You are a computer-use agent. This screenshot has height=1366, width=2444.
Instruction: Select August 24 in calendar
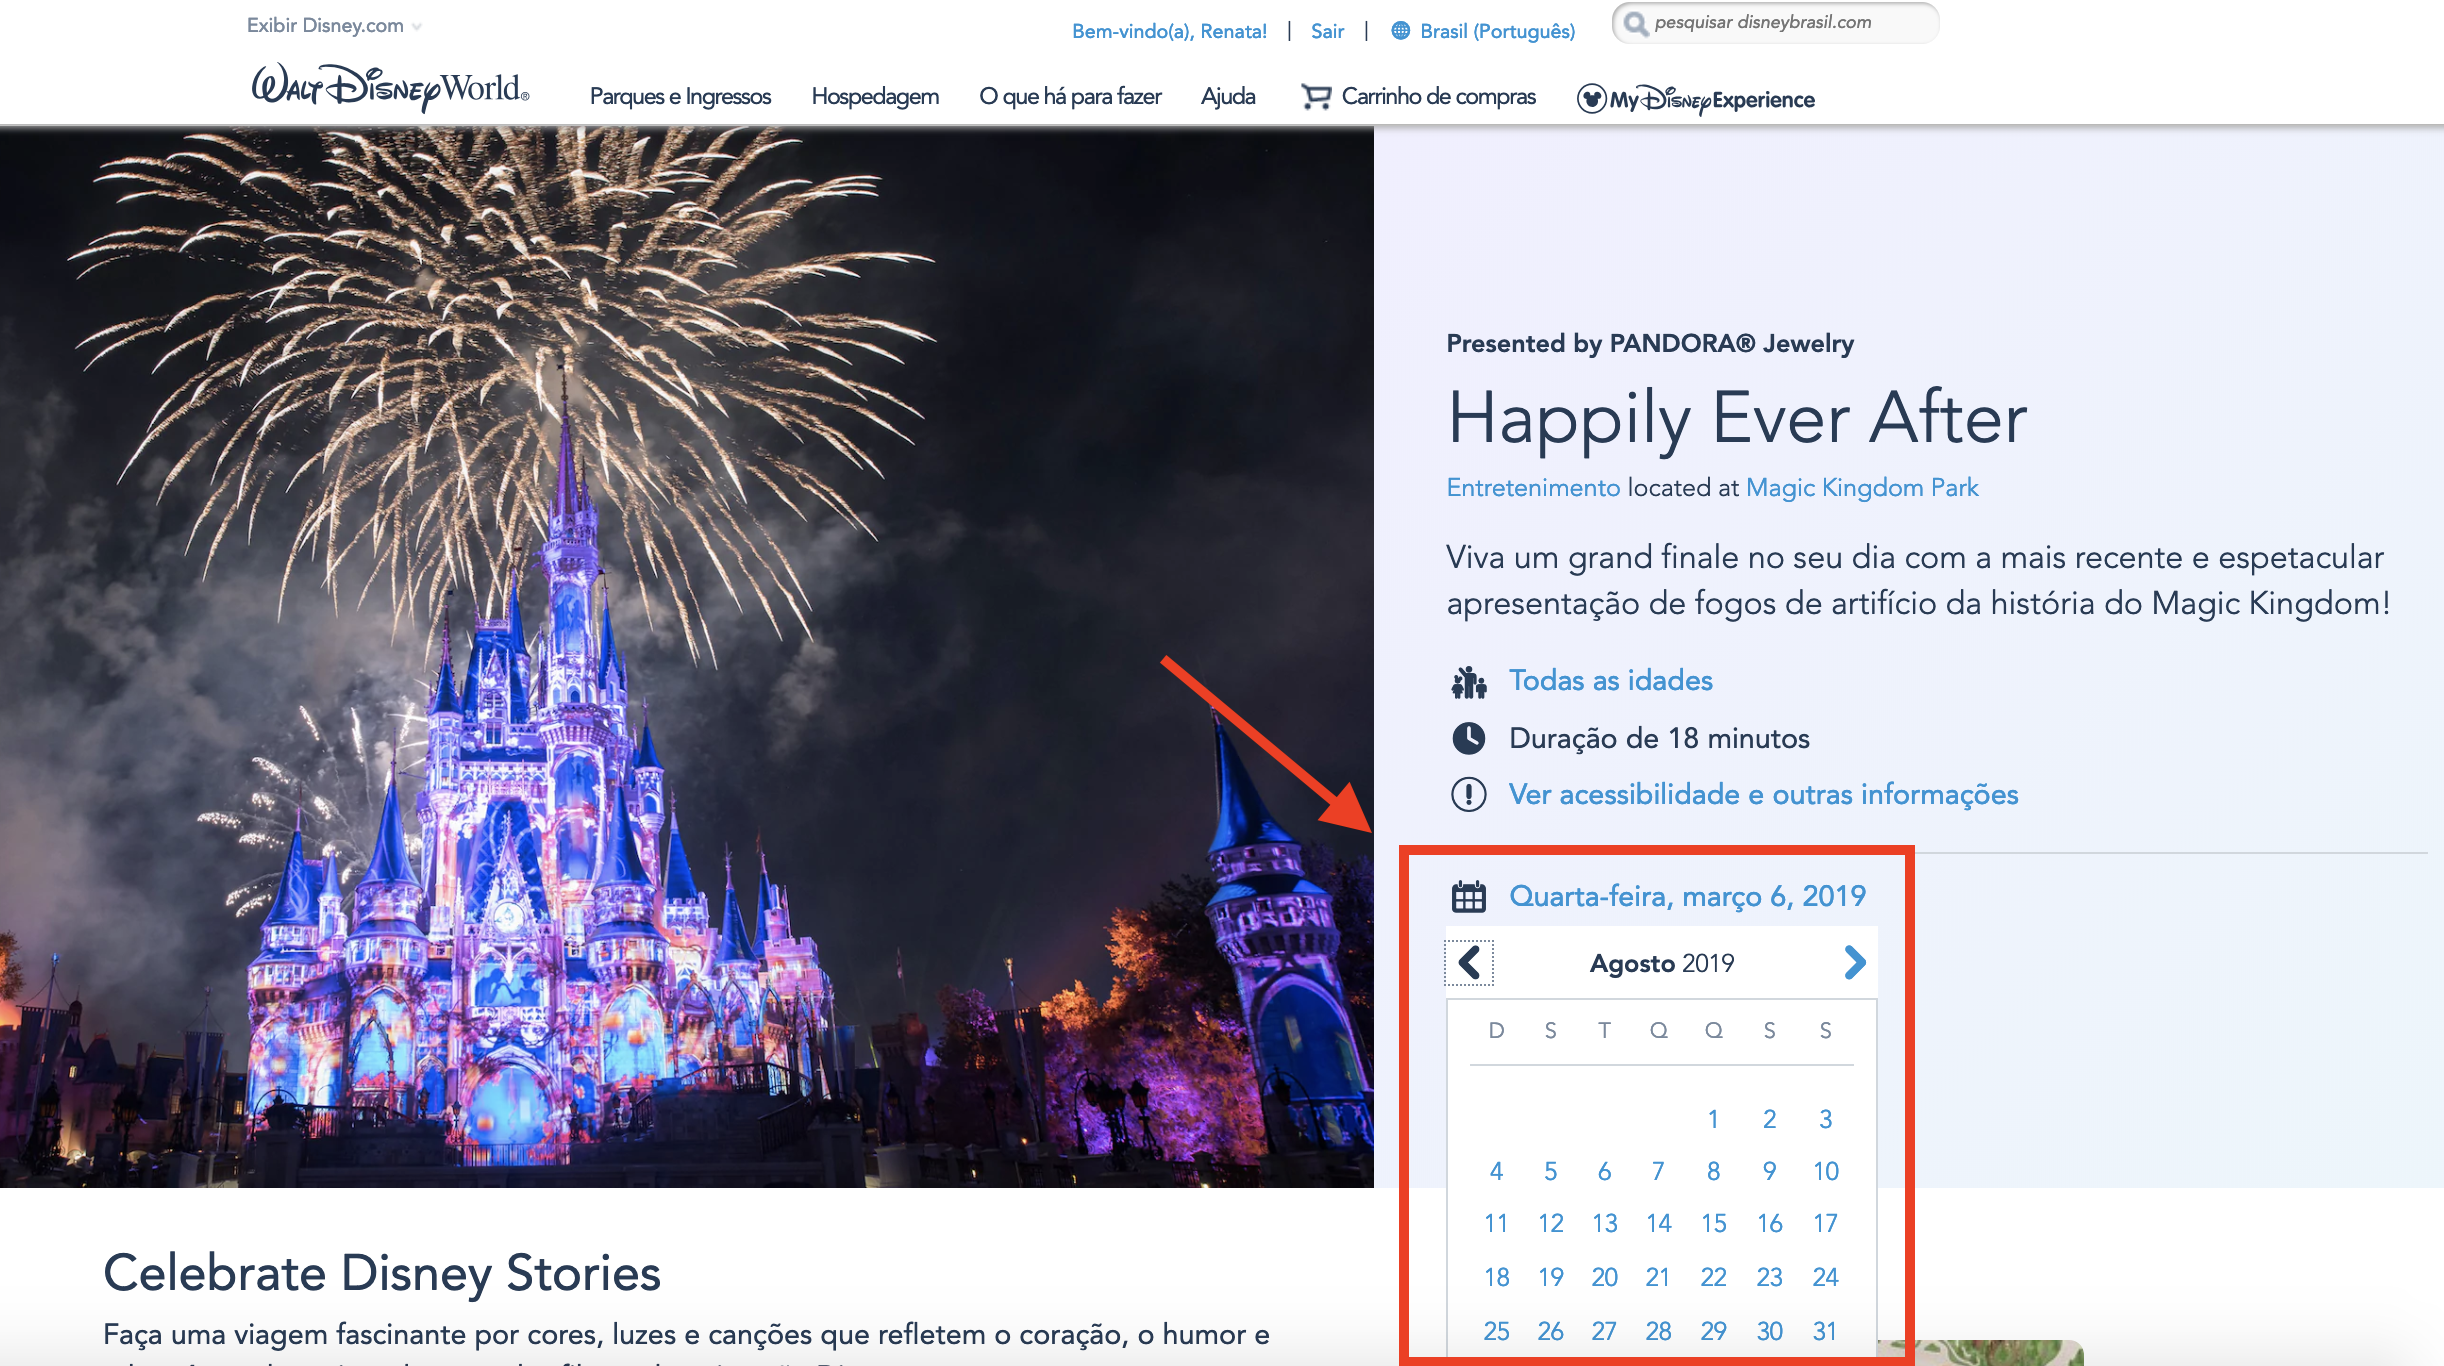pyautogui.click(x=1825, y=1277)
